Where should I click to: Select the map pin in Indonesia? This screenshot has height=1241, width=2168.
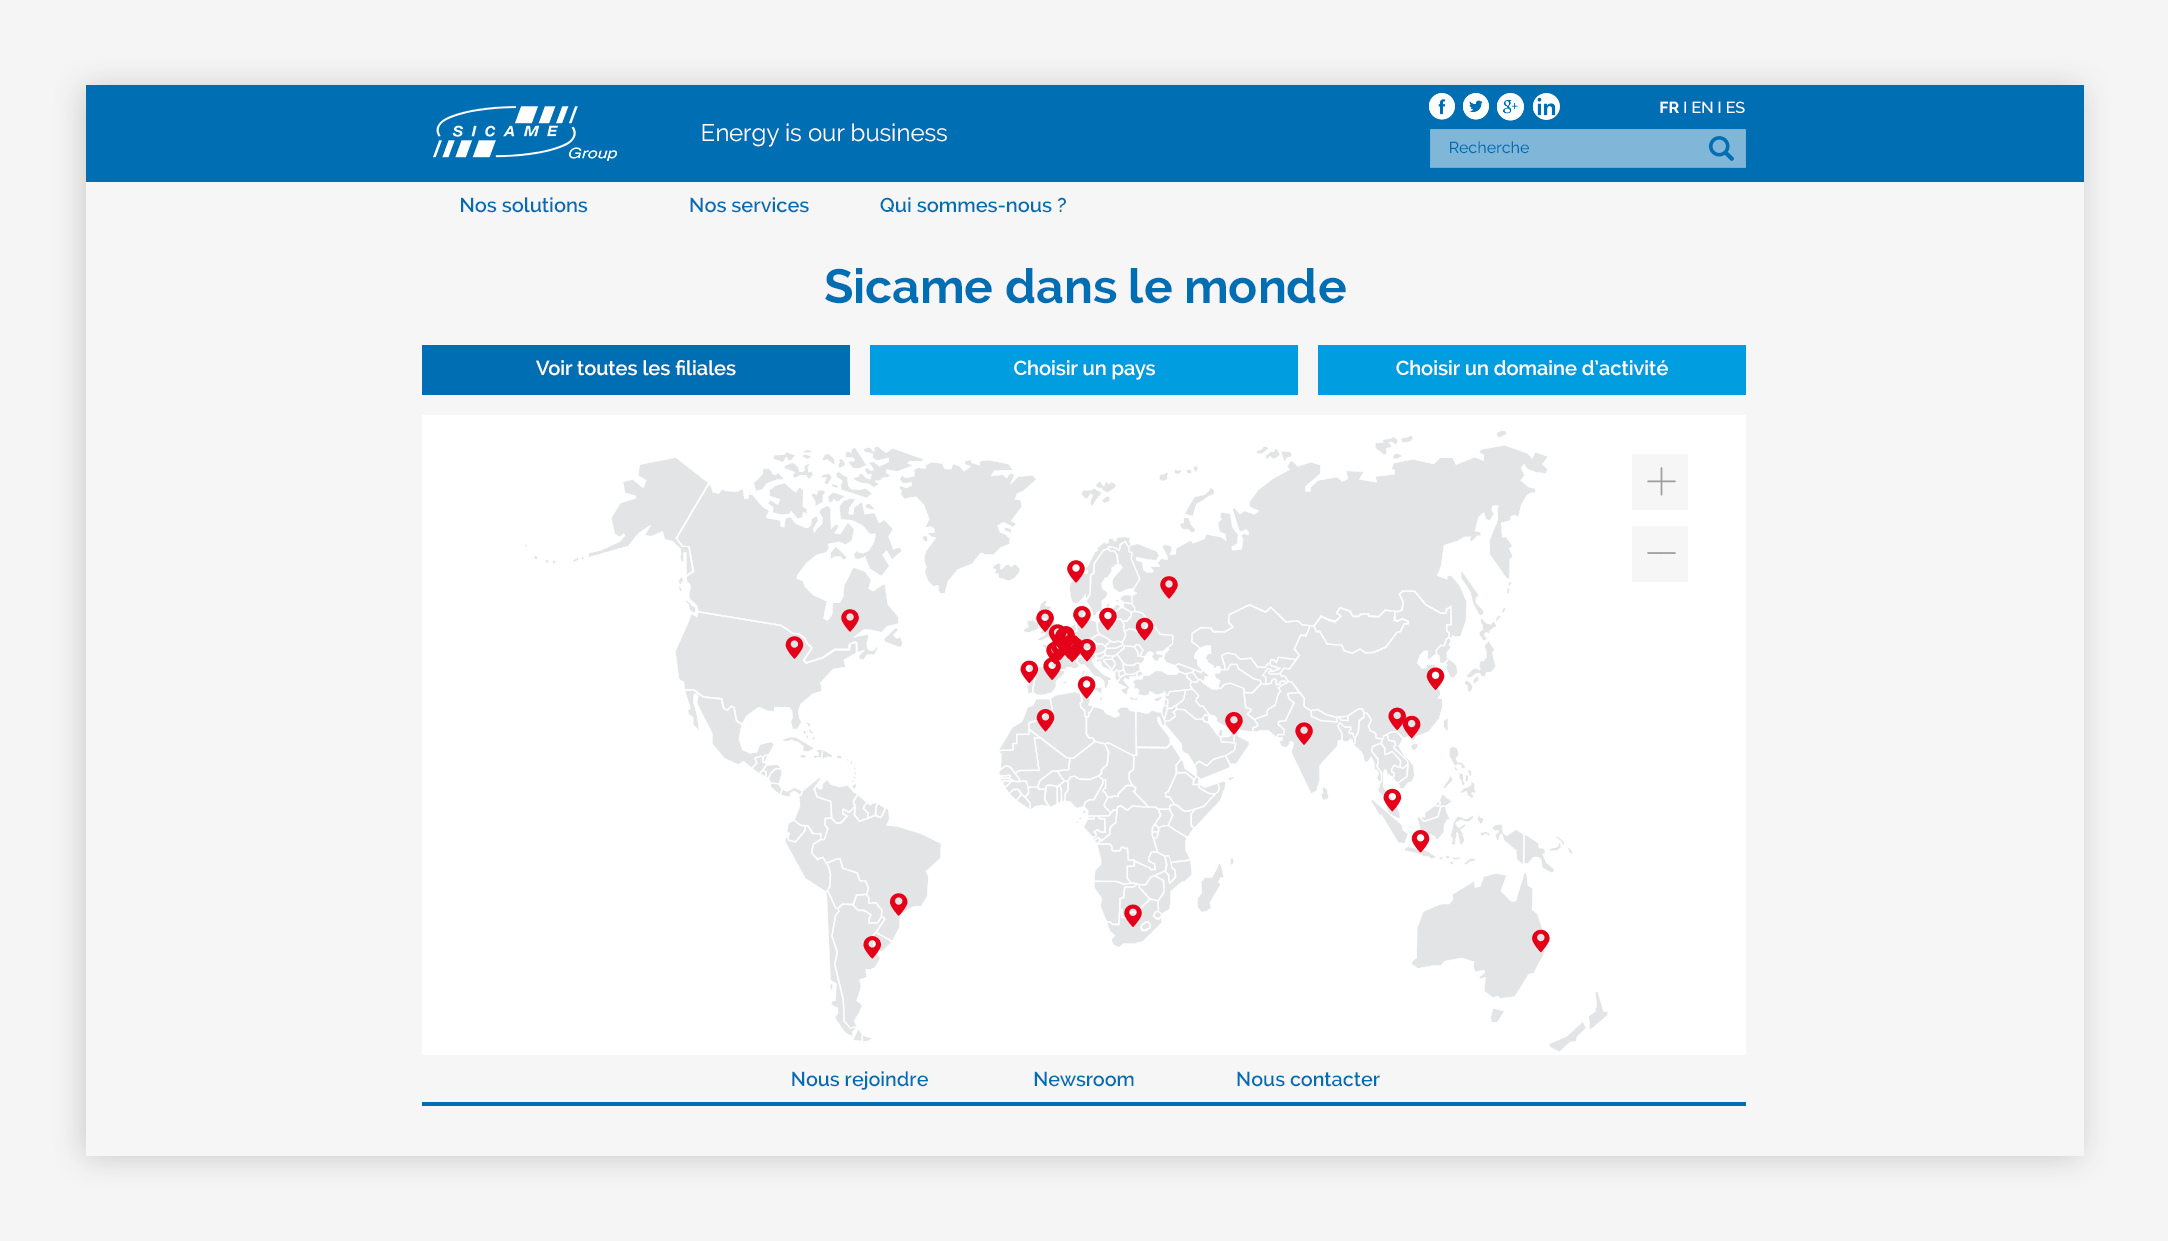click(x=1420, y=841)
